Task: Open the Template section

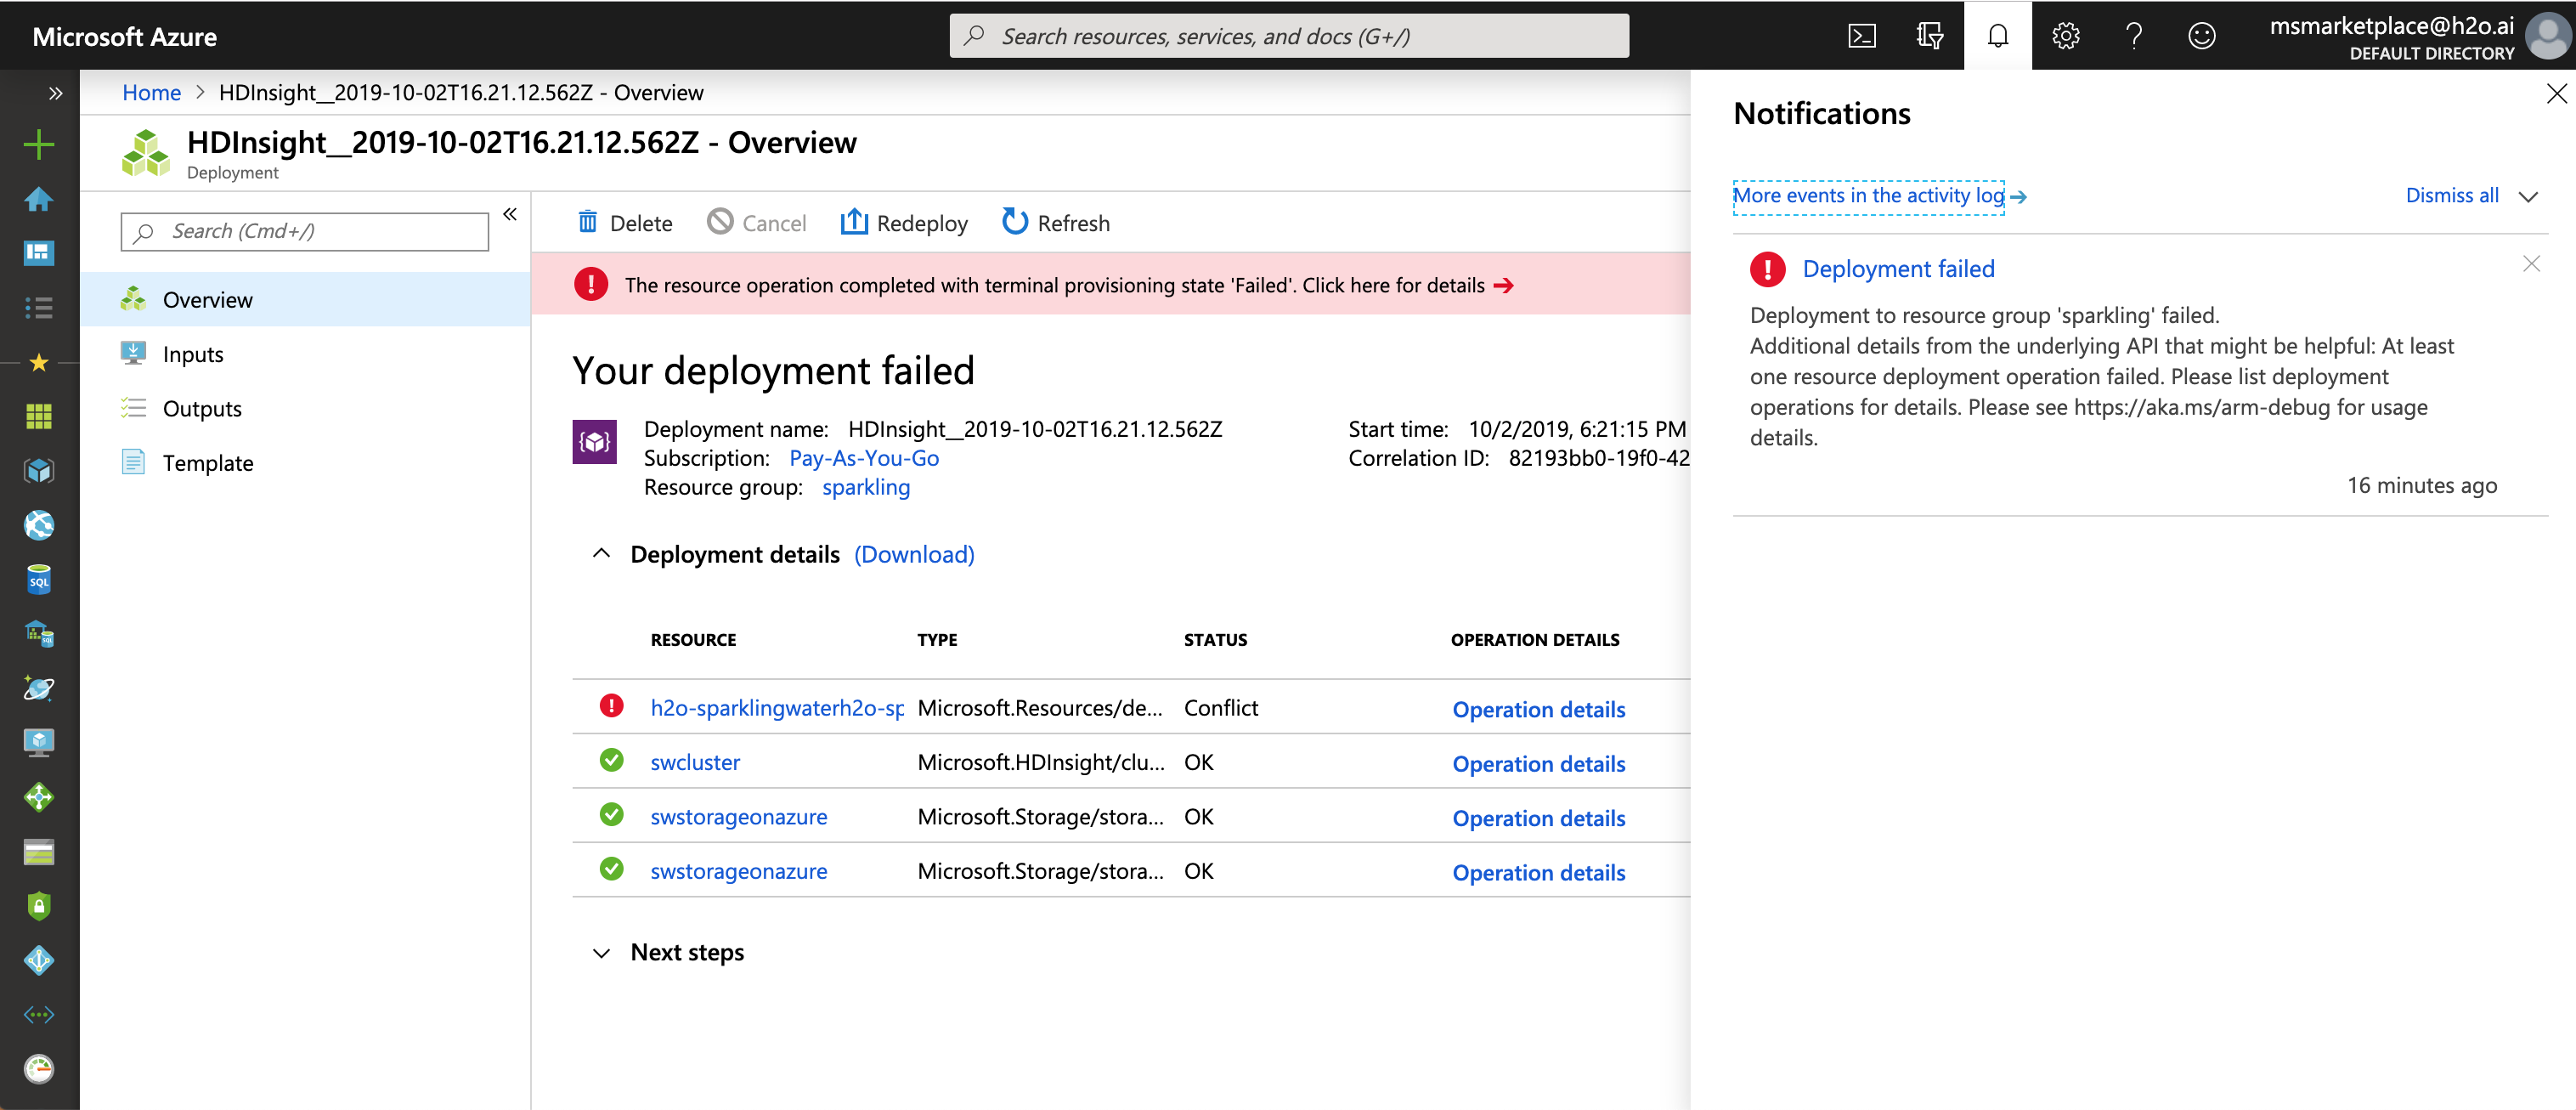Action: 208,462
